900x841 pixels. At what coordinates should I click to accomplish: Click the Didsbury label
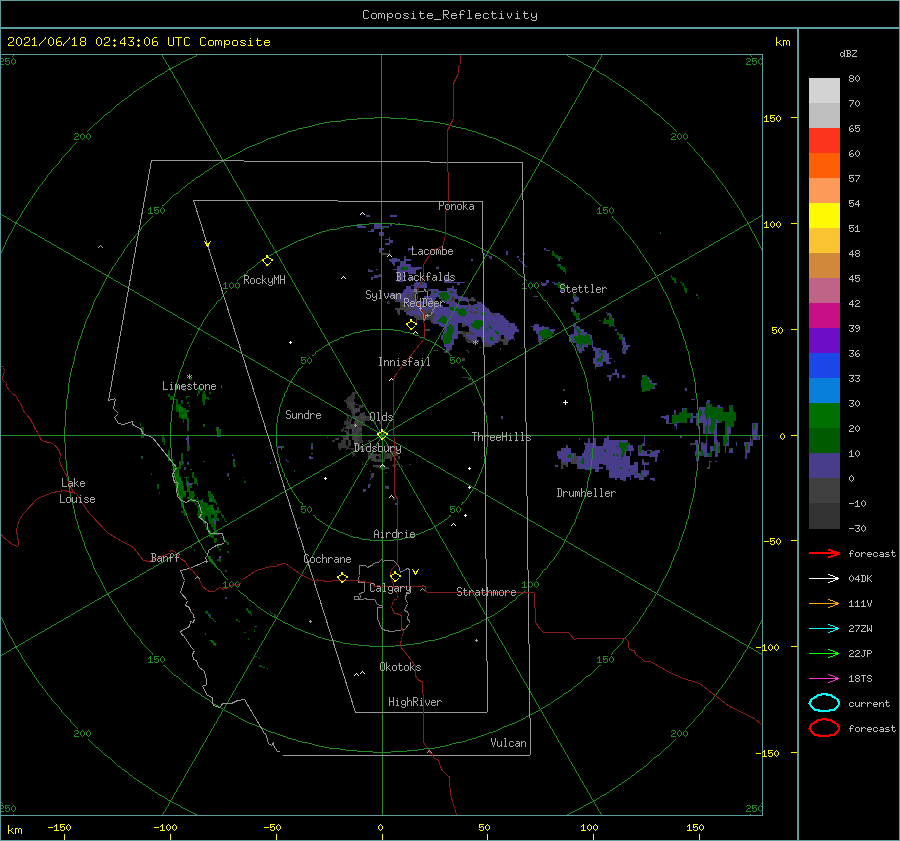377,448
